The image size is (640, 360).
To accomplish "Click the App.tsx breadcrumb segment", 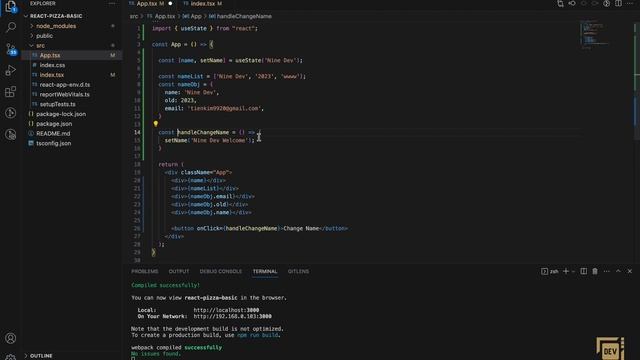I will [162, 16].
